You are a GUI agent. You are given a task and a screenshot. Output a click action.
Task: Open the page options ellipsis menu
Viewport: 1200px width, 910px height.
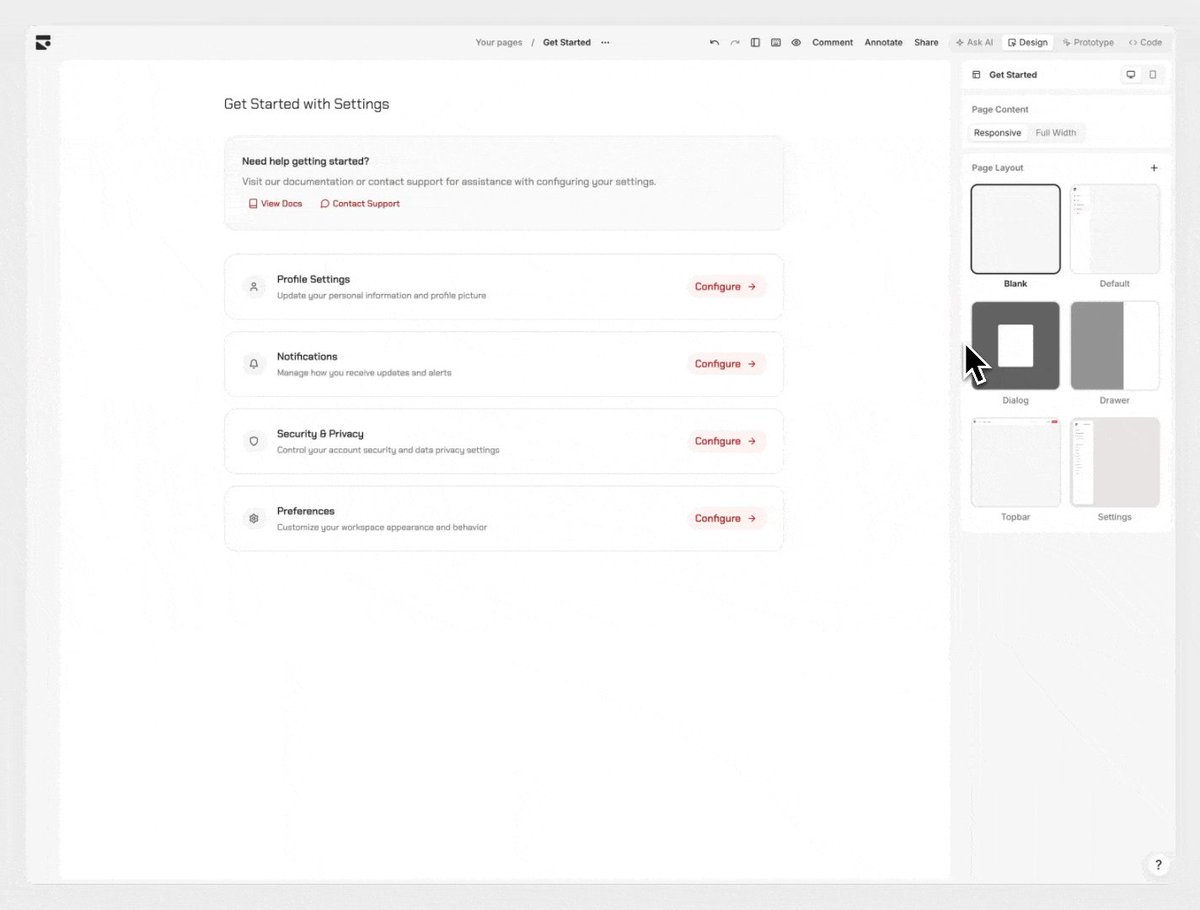click(605, 43)
